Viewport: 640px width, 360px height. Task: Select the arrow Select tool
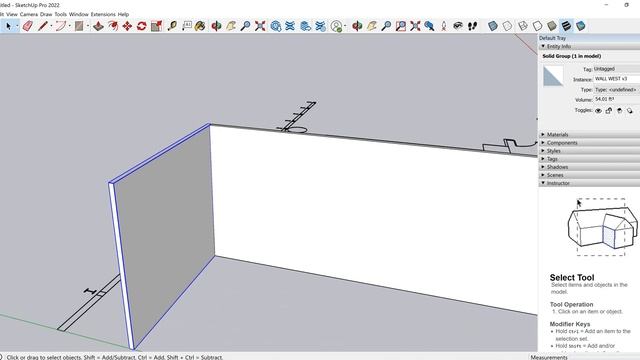click(8, 26)
